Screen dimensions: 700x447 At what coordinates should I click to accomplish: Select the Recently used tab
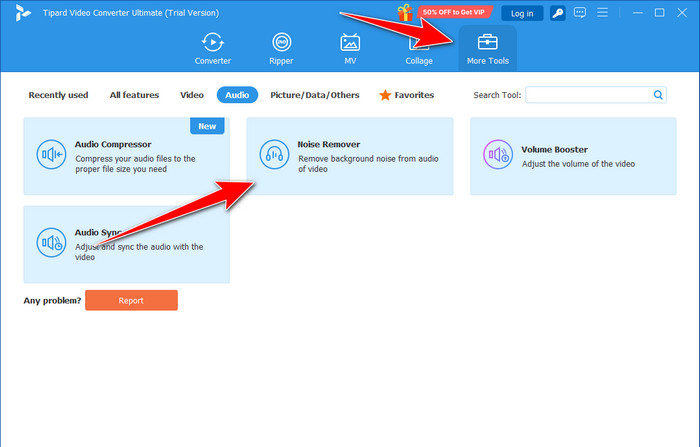[x=58, y=95]
